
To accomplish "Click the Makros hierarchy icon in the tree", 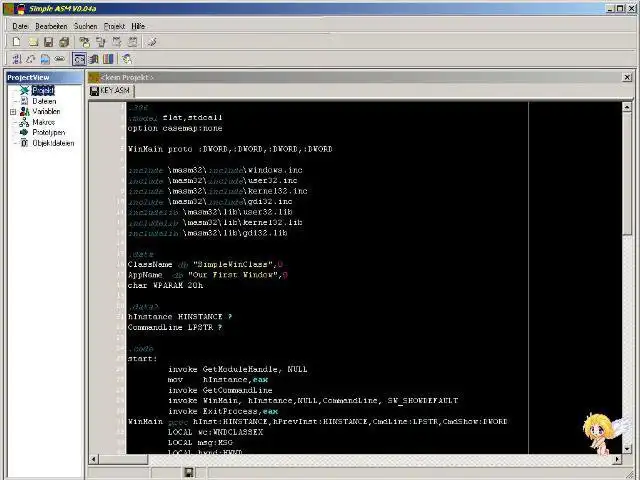I will (24, 122).
